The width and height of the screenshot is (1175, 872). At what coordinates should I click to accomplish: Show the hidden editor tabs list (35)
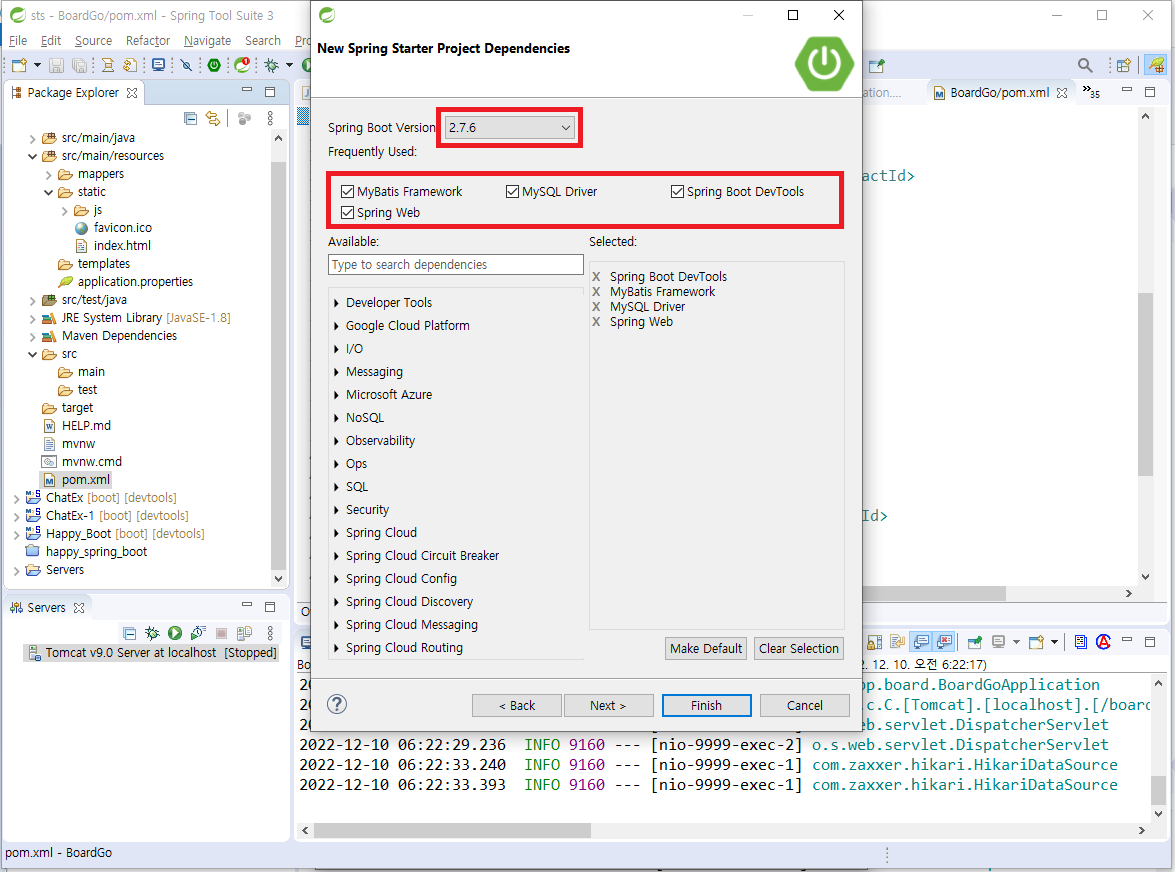pyautogui.click(x=1091, y=91)
